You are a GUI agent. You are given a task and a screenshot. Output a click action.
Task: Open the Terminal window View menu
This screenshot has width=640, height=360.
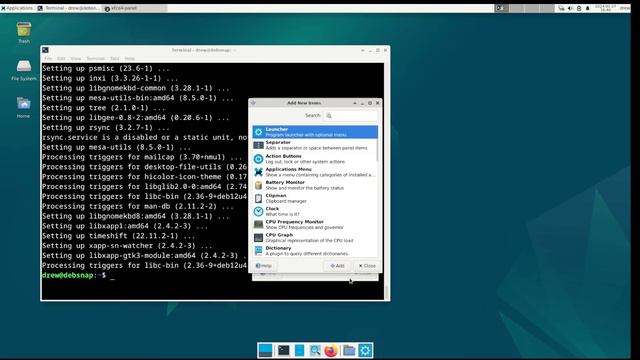tap(76, 59)
